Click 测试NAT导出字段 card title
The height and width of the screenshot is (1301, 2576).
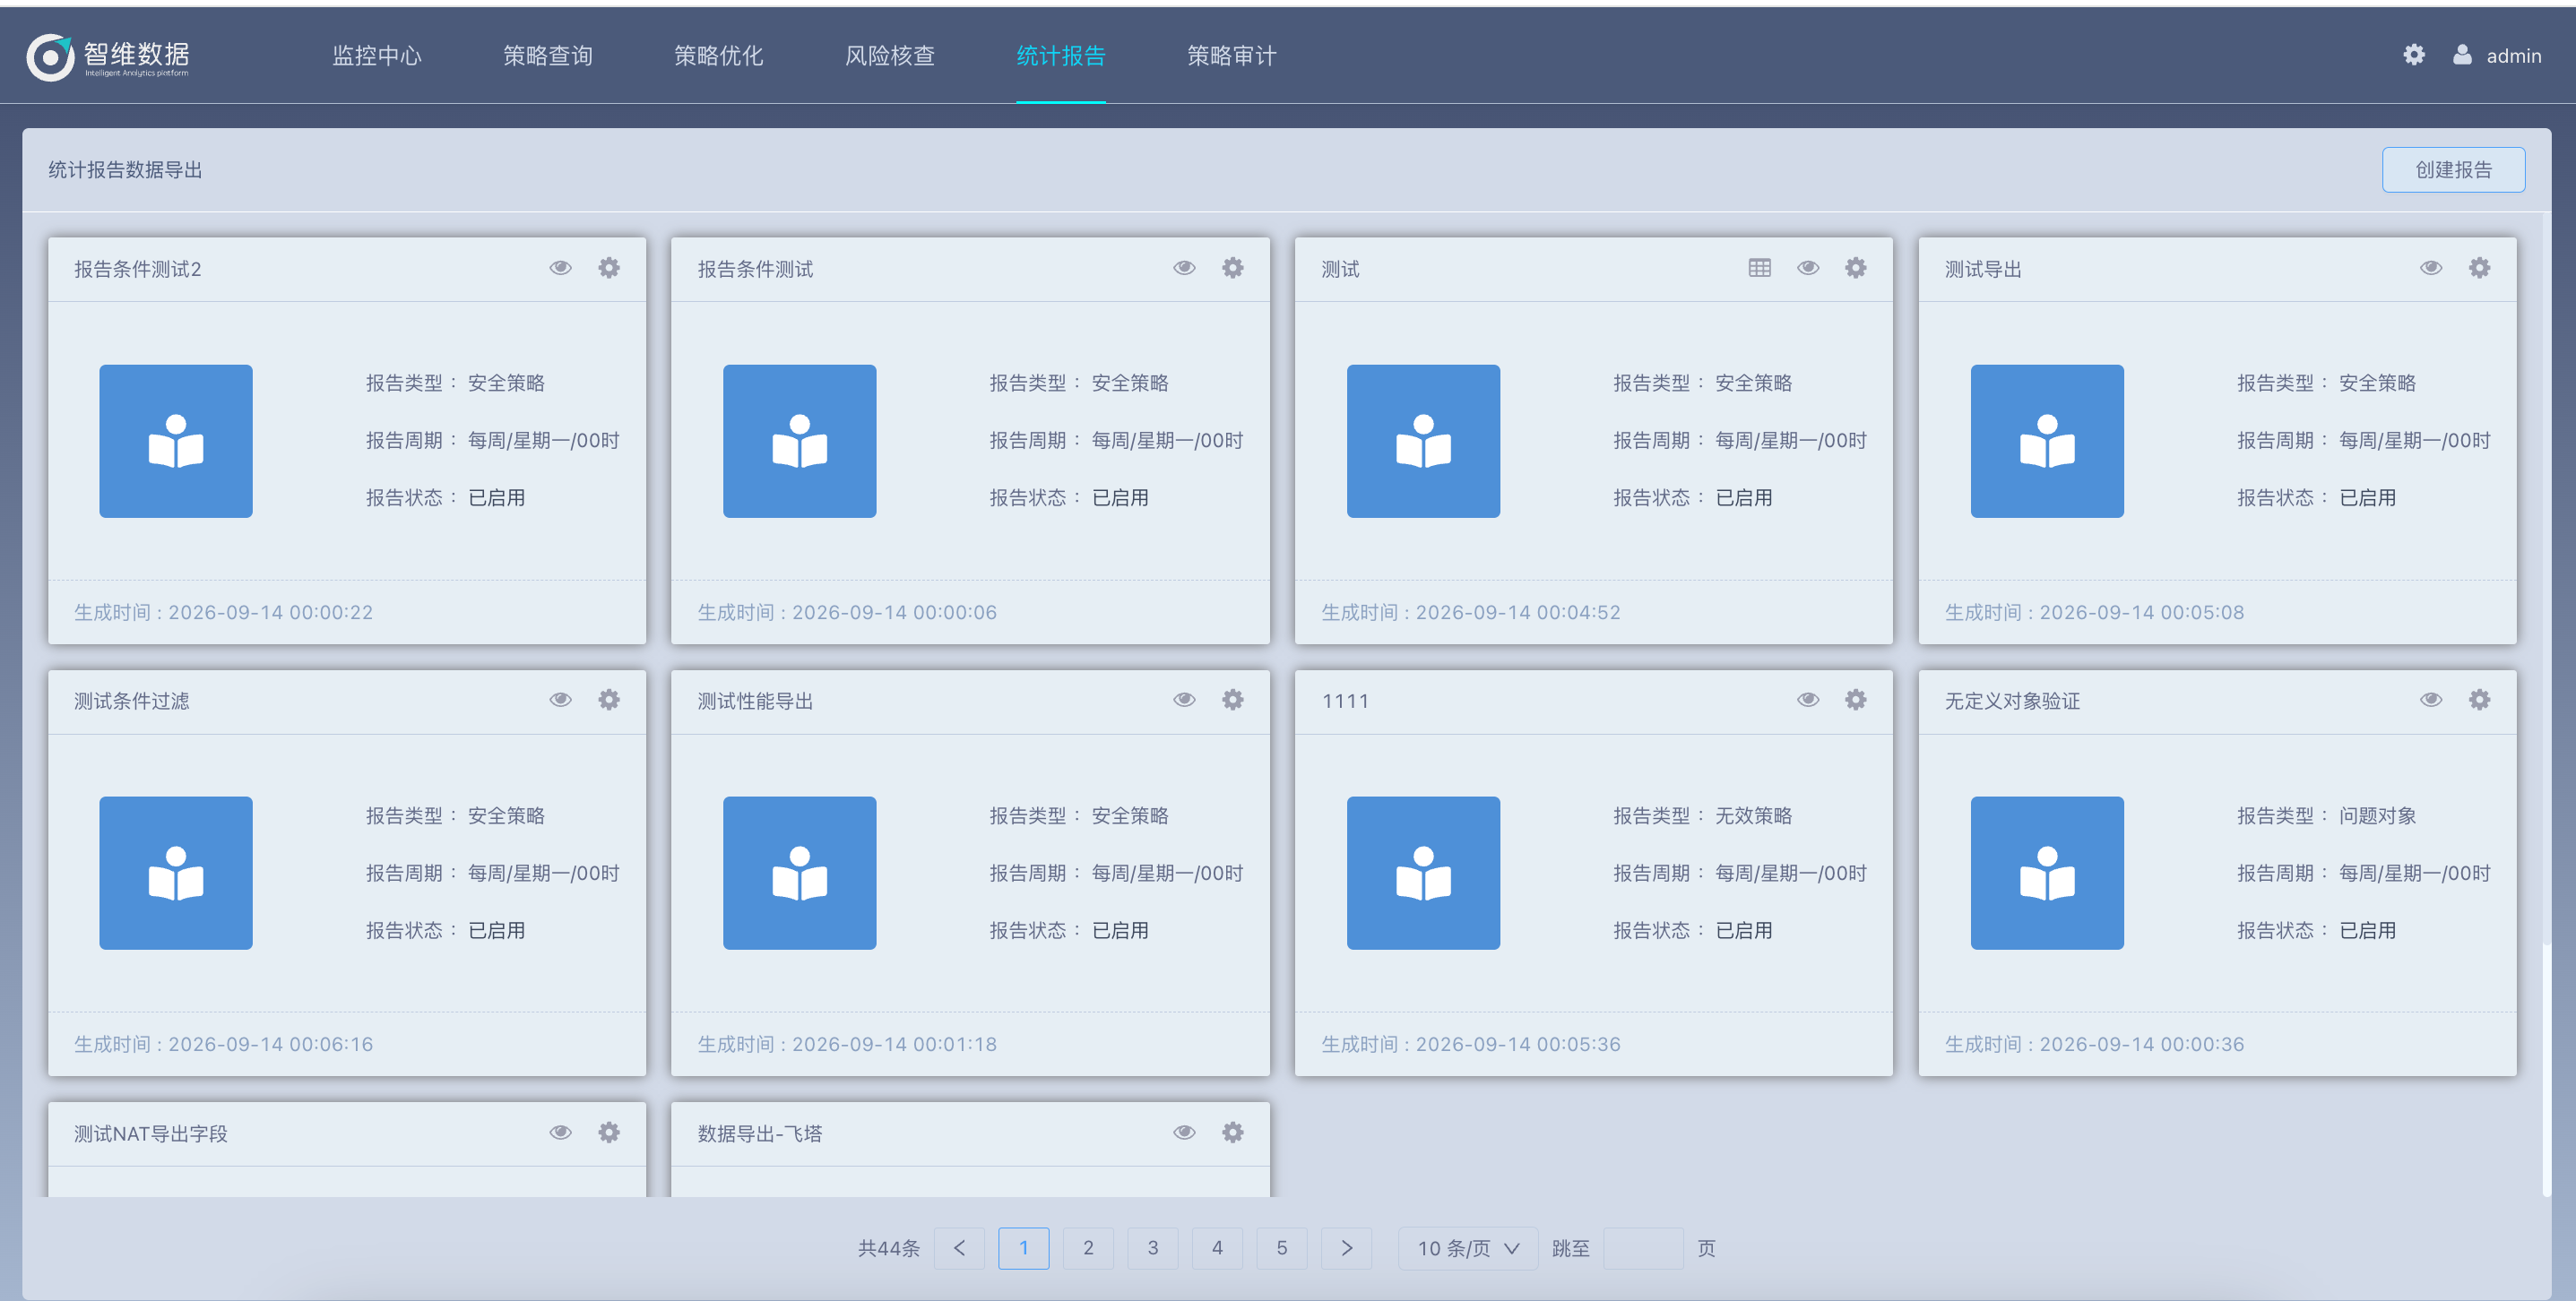tap(151, 1133)
